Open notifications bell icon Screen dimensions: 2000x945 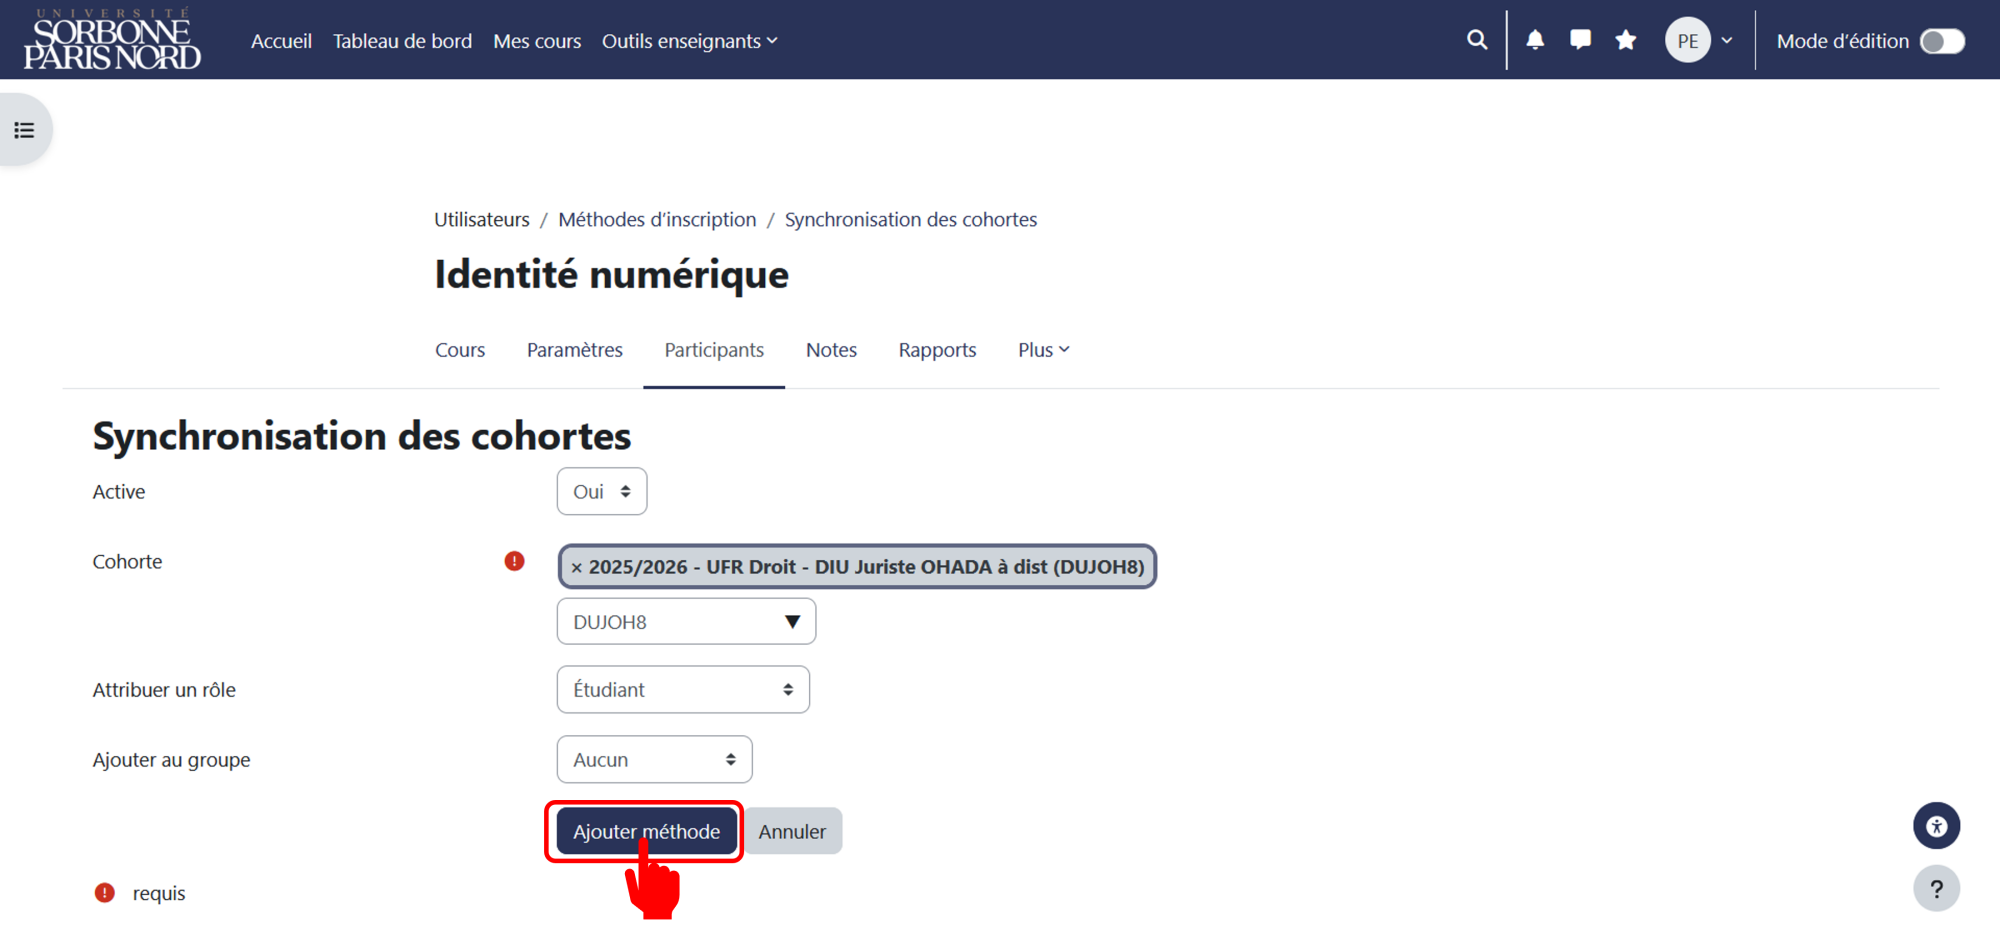(1535, 40)
